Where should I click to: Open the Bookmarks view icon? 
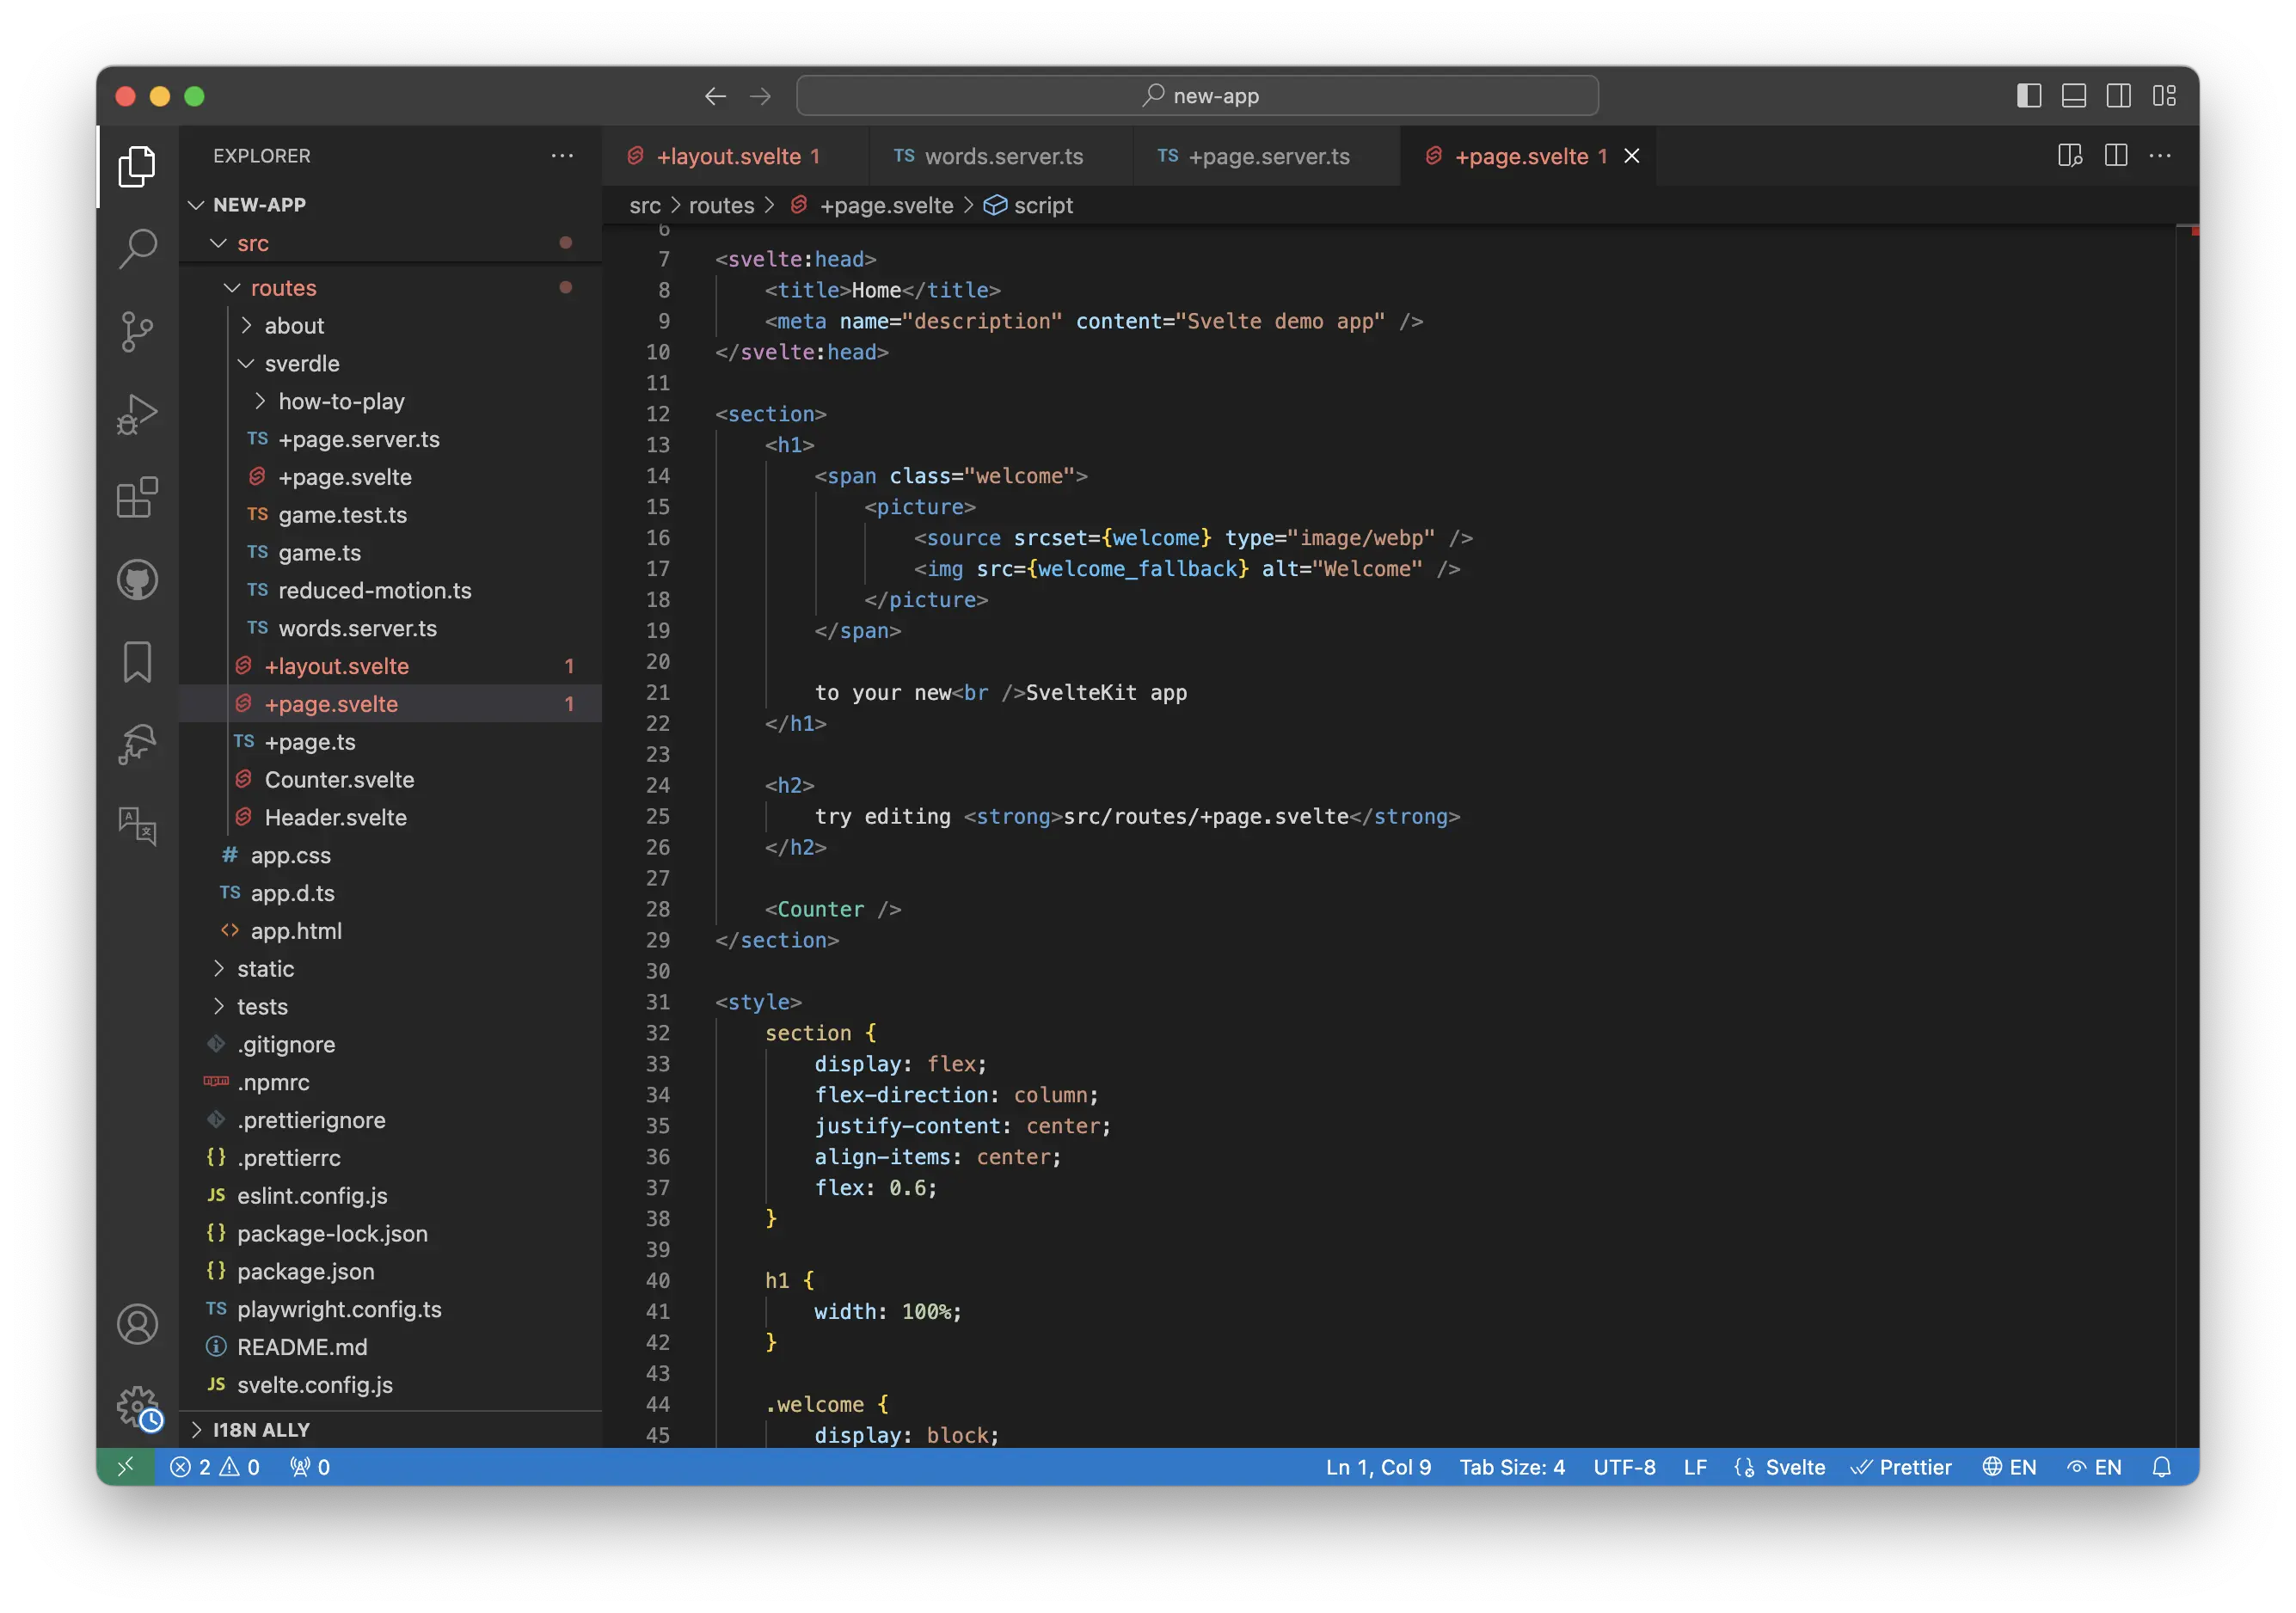pyautogui.click(x=137, y=662)
